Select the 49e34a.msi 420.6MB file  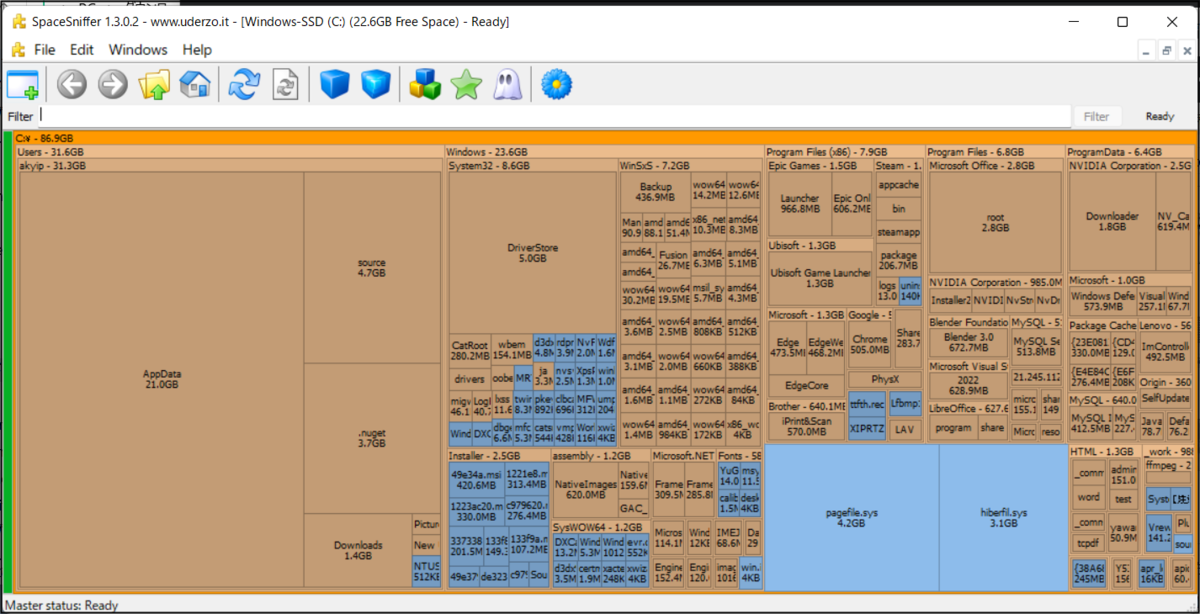pyautogui.click(x=476, y=480)
